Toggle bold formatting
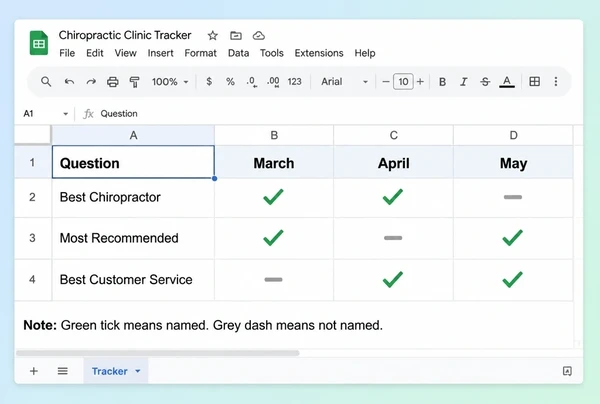Screen dimensions: 600x404 (x=442, y=82)
